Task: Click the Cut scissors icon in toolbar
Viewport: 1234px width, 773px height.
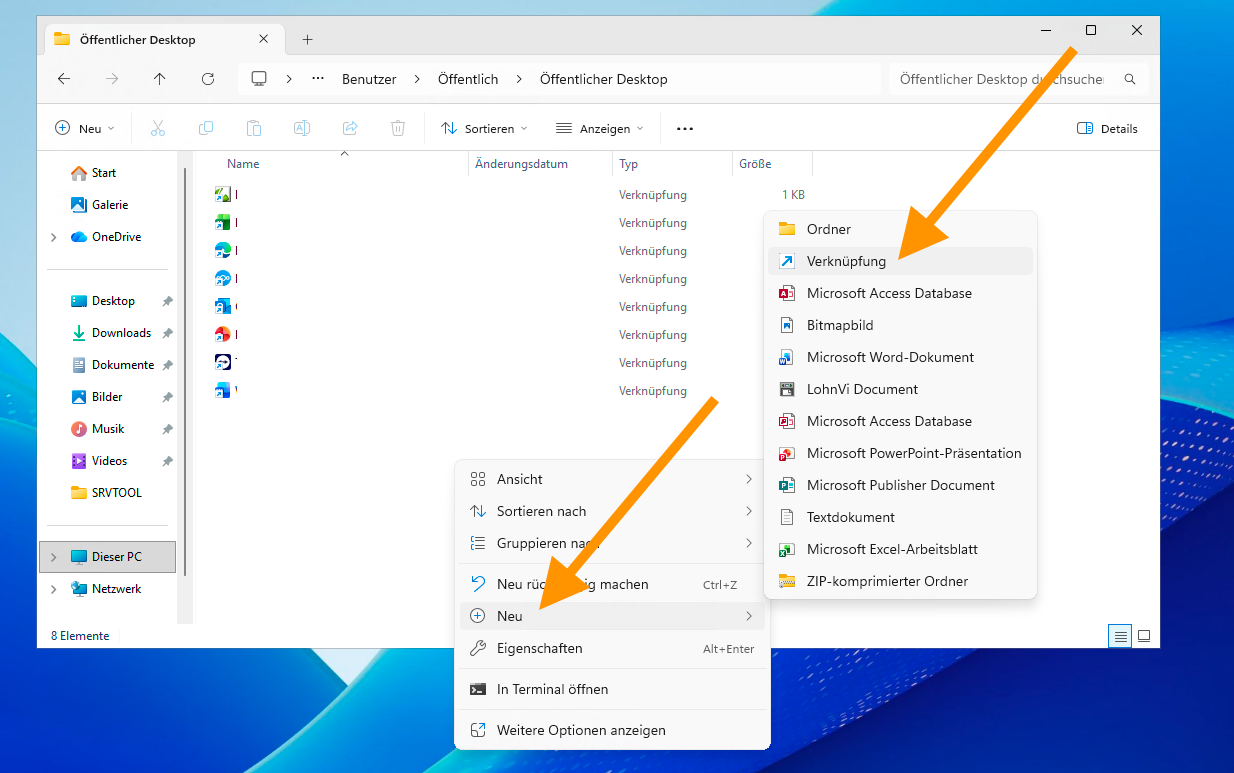Action: pyautogui.click(x=158, y=128)
